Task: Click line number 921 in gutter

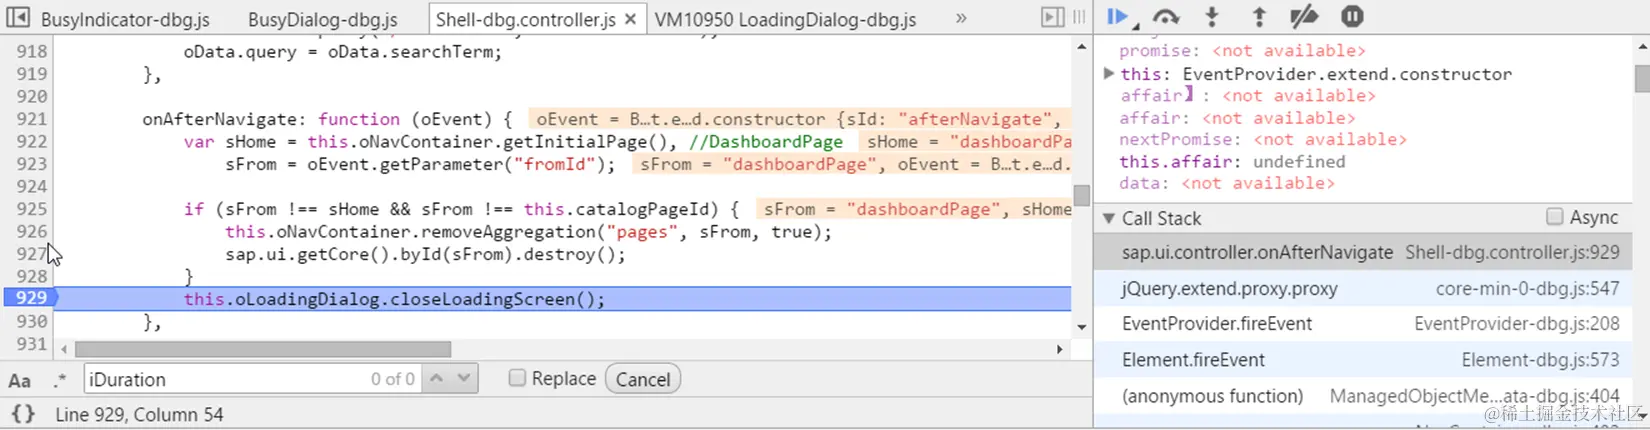Action: [x=31, y=119]
